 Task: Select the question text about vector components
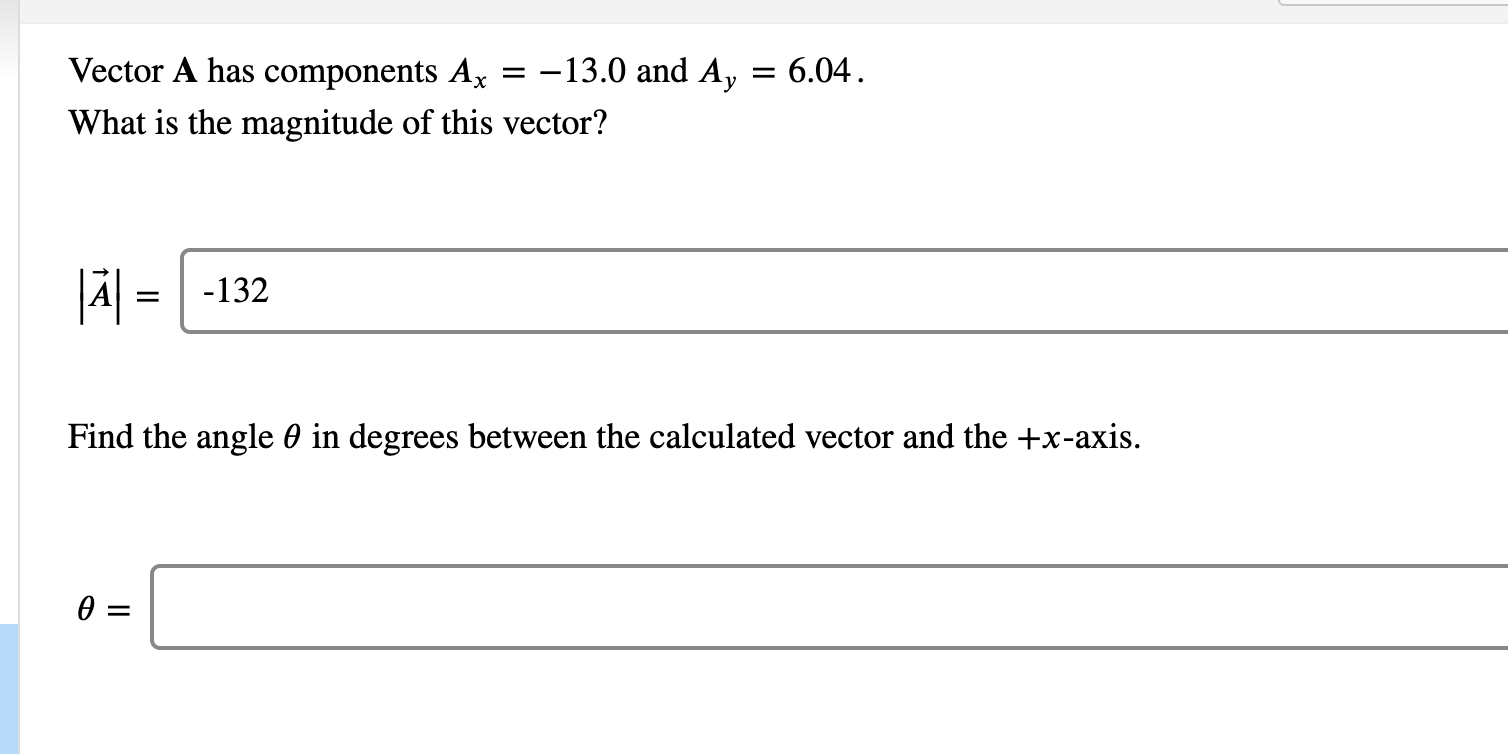(x=460, y=70)
